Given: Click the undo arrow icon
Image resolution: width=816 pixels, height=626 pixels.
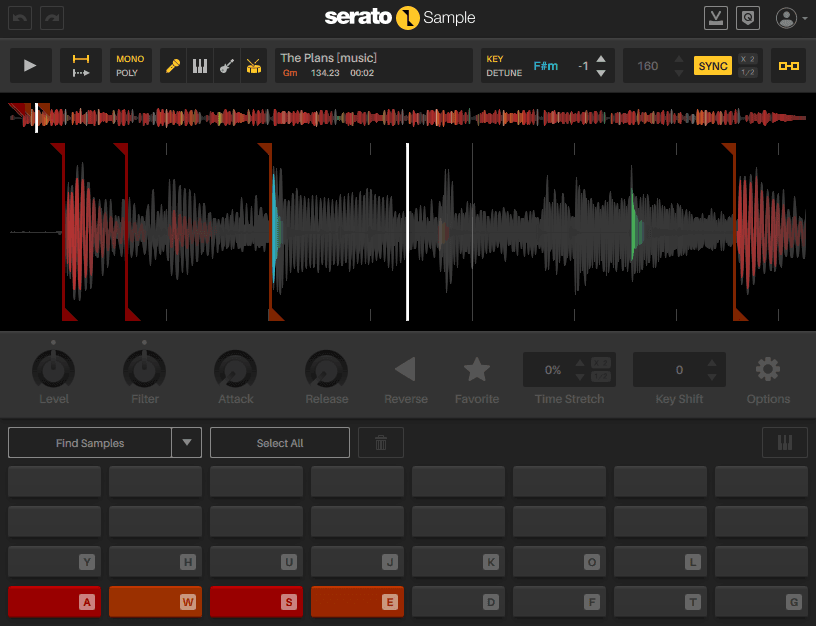Looking at the screenshot, I should pos(20,18).
